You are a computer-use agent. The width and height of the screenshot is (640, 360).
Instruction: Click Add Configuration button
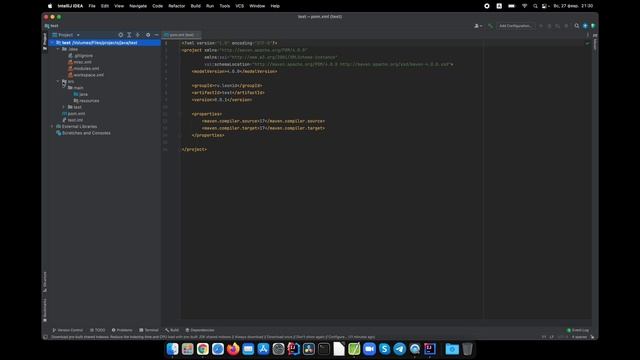tap(515, 26)
